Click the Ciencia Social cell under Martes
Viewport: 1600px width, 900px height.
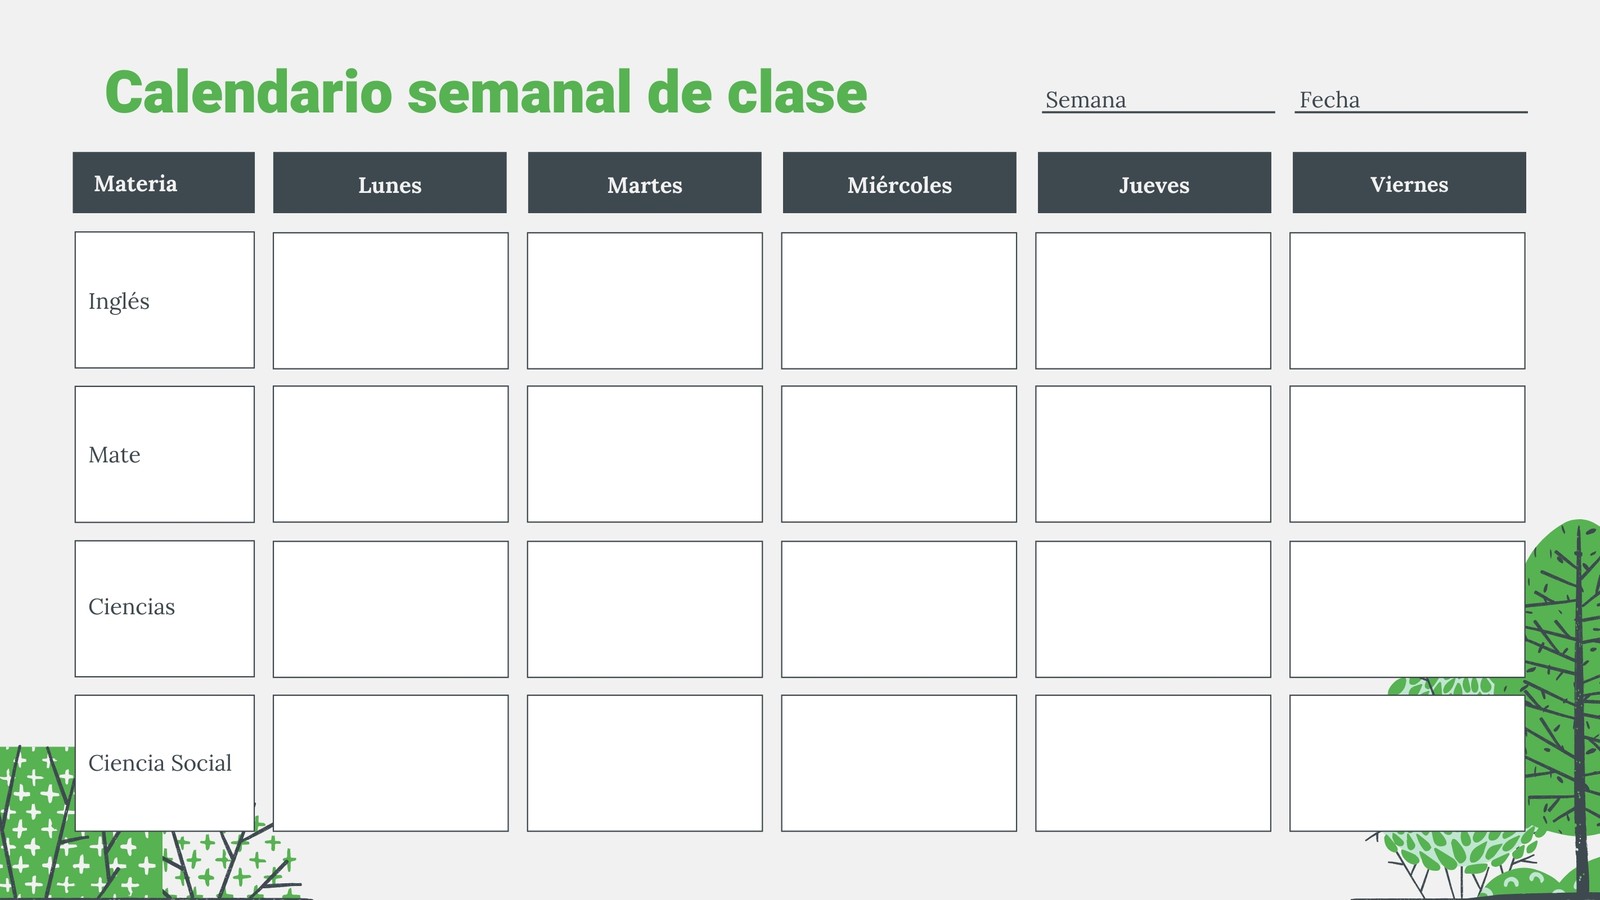point(645,763)
